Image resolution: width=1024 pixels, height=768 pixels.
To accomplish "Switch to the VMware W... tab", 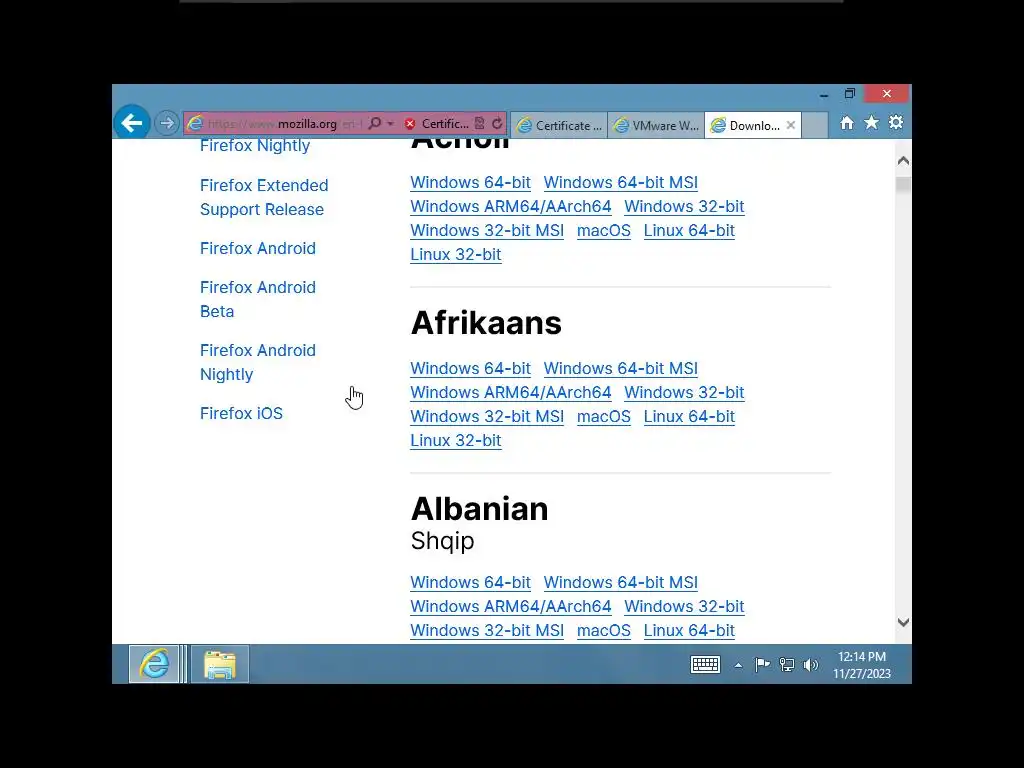I will 656,125.
